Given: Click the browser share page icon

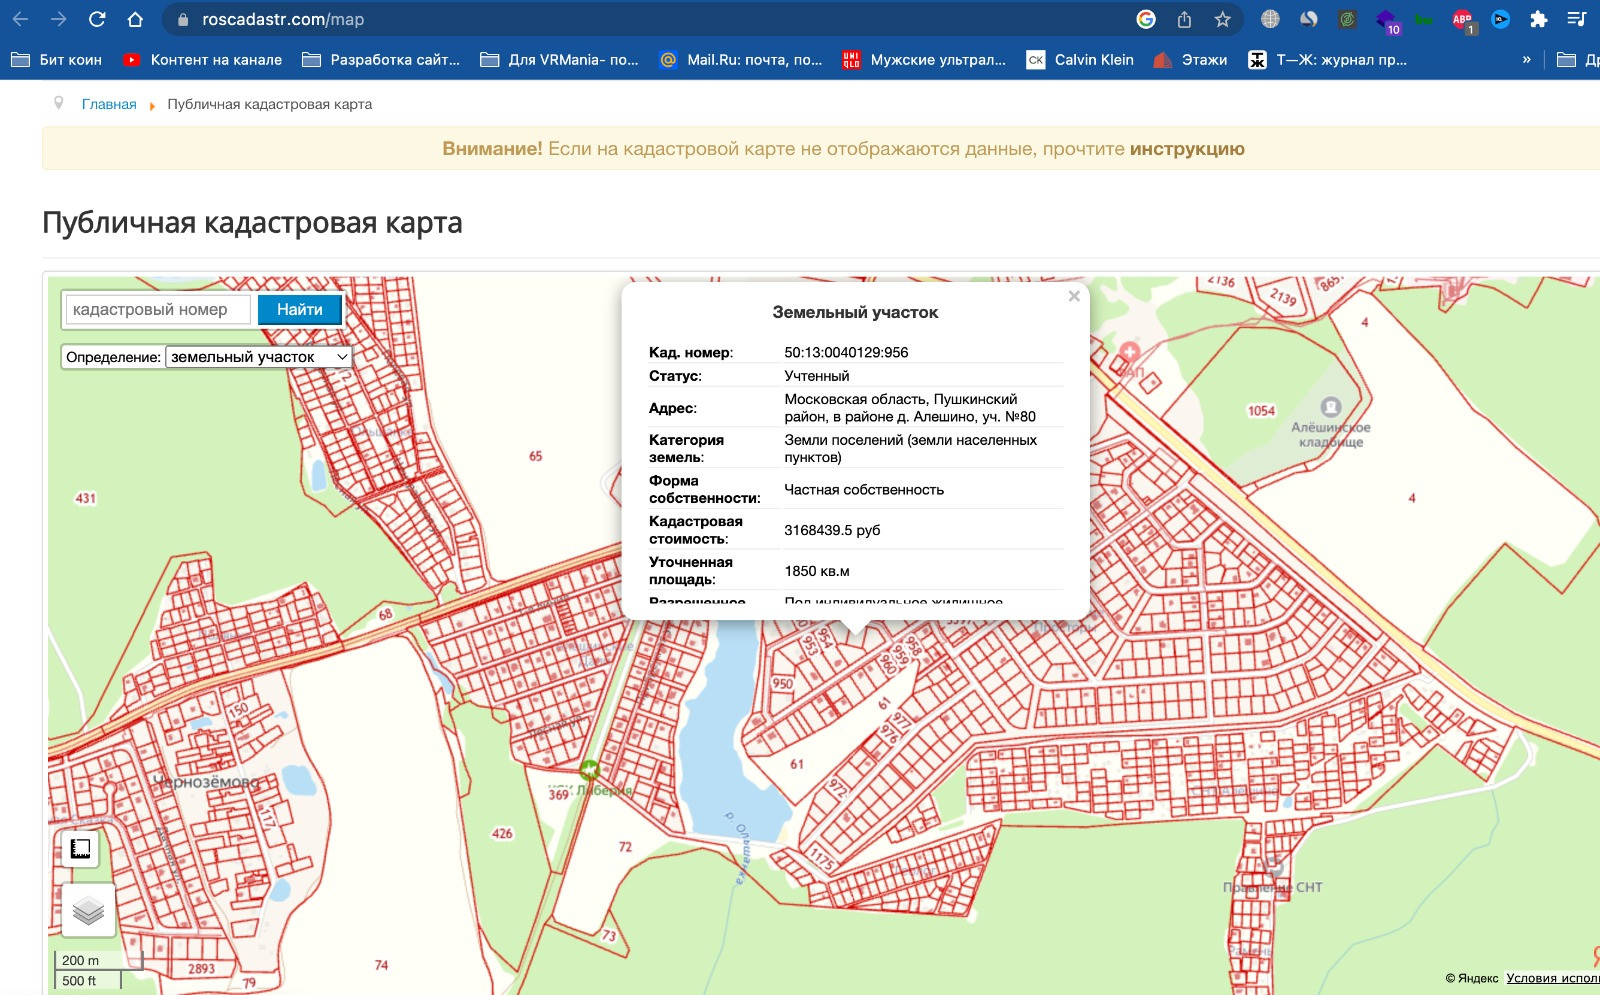Looking at the screenshot, I should pos(1184,19).
